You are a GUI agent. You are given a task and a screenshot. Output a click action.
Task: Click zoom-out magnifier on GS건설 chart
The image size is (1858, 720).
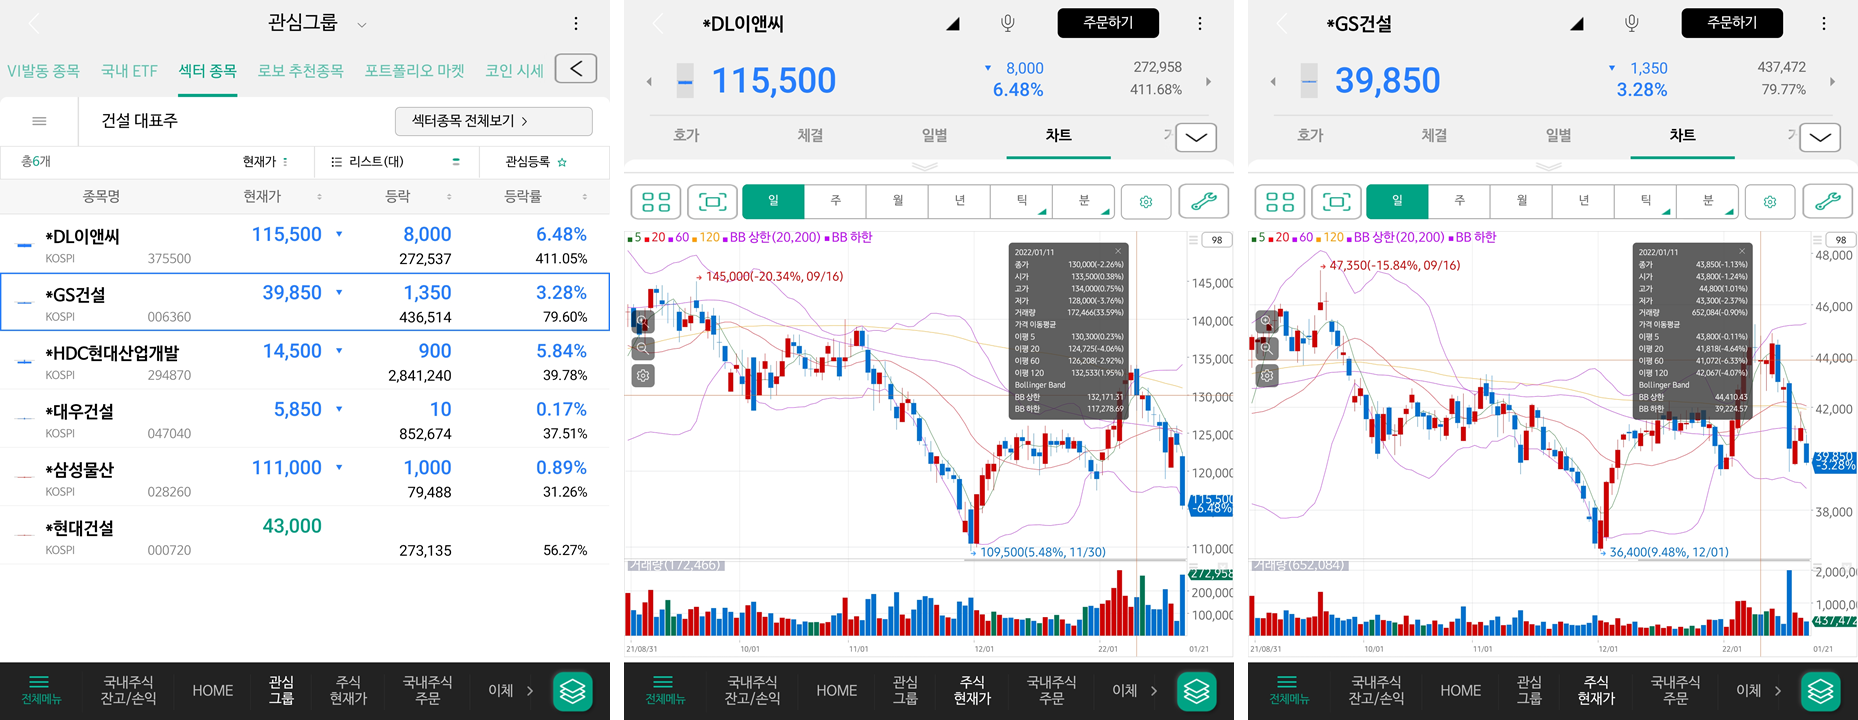[1267, 348]
